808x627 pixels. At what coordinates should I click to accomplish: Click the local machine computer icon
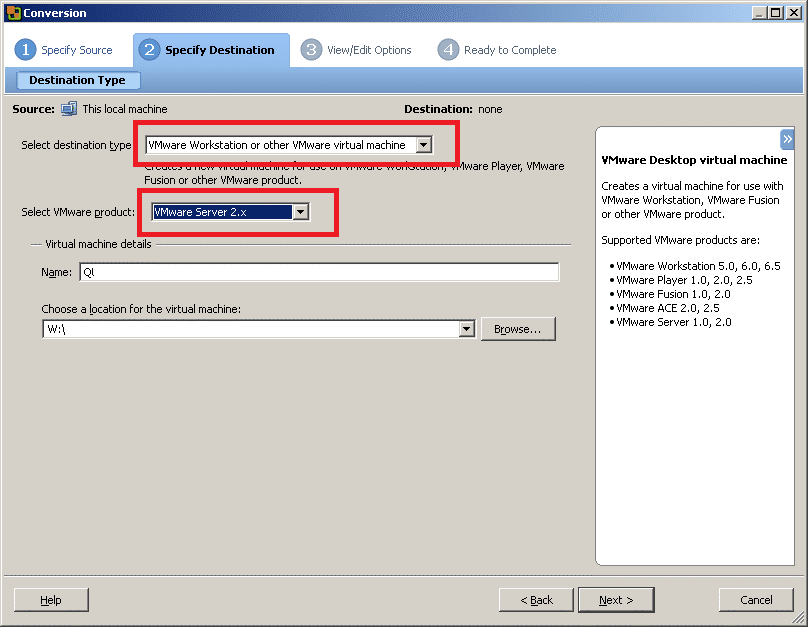click(x=69, y=109)
